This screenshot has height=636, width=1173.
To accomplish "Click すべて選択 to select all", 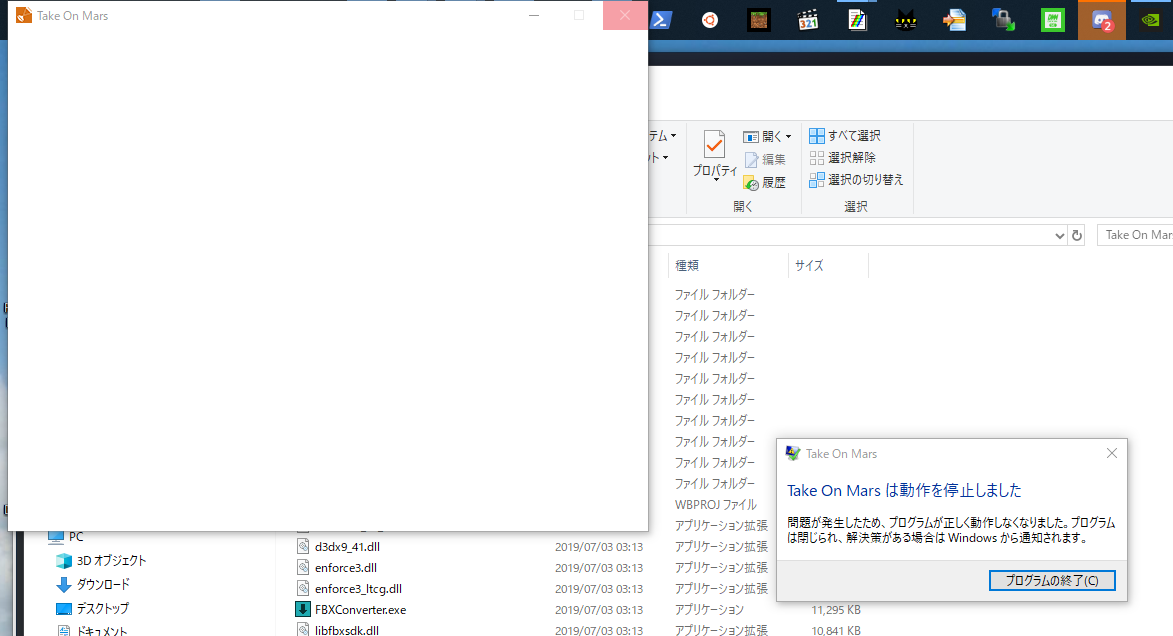I will pos(845,135).
